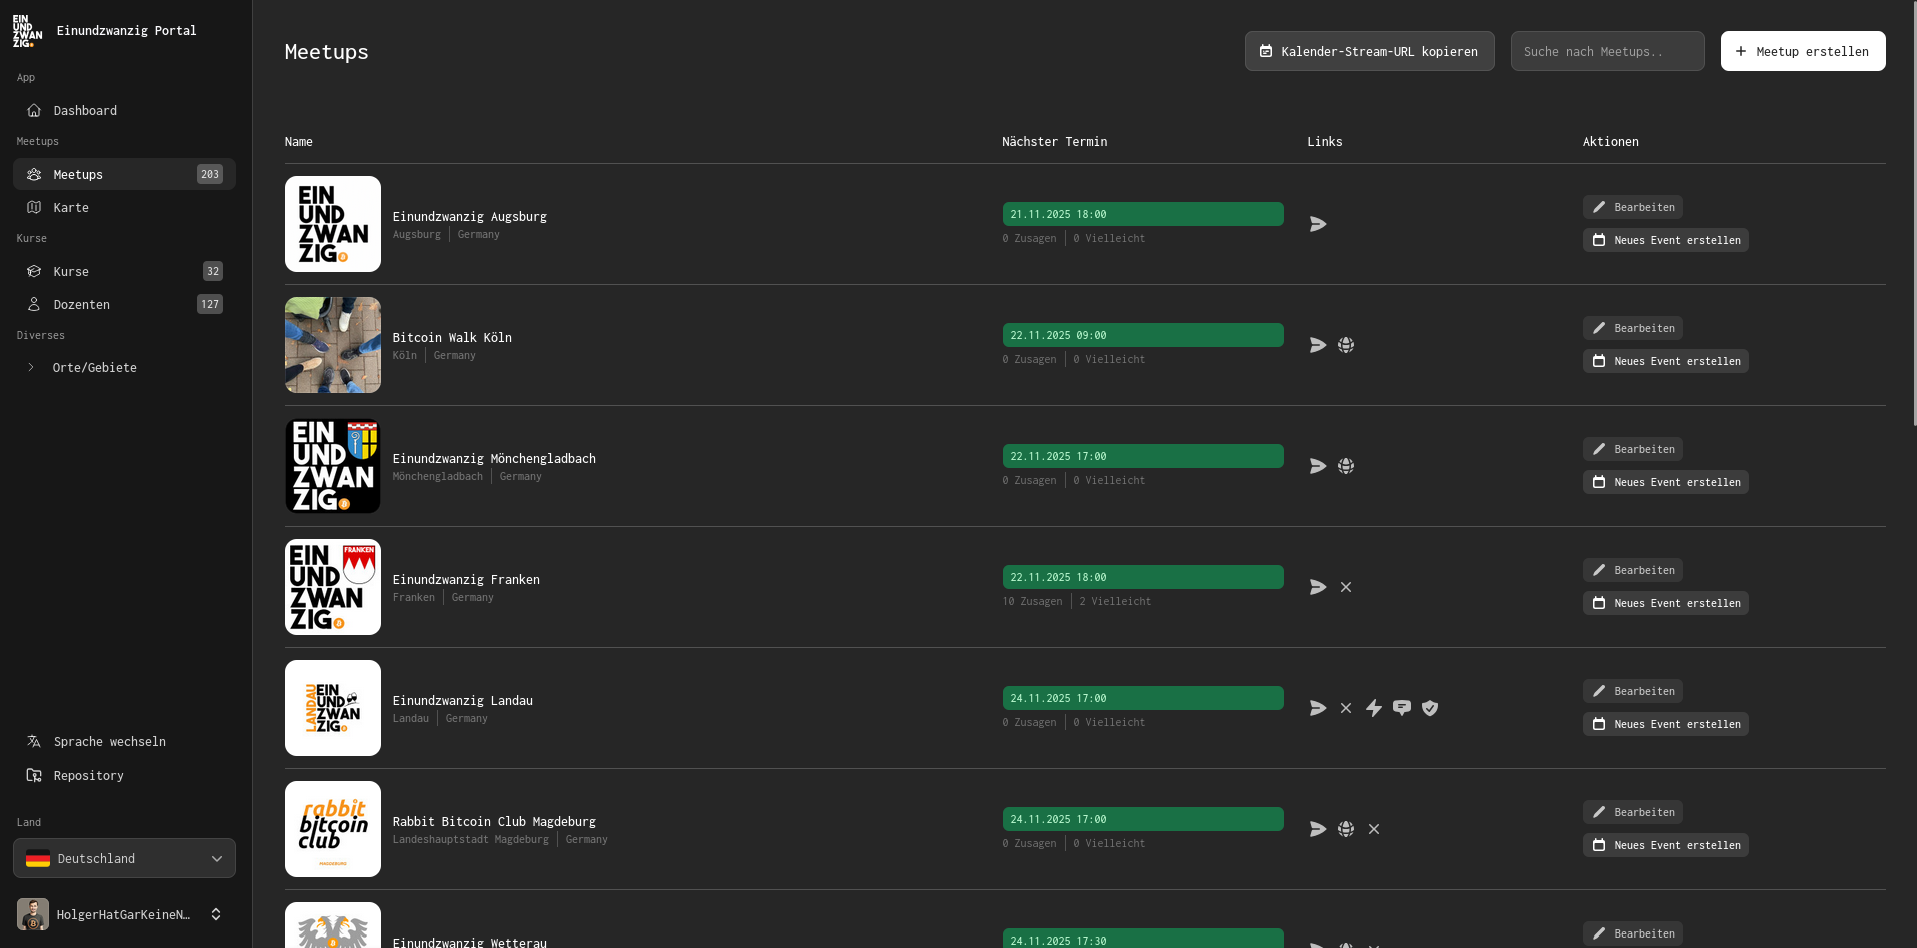Open the HolgerHatGarKeineN user menu
Viewport: 1917px width, 948px height.
pyautogui.click(x=120, y=914)
